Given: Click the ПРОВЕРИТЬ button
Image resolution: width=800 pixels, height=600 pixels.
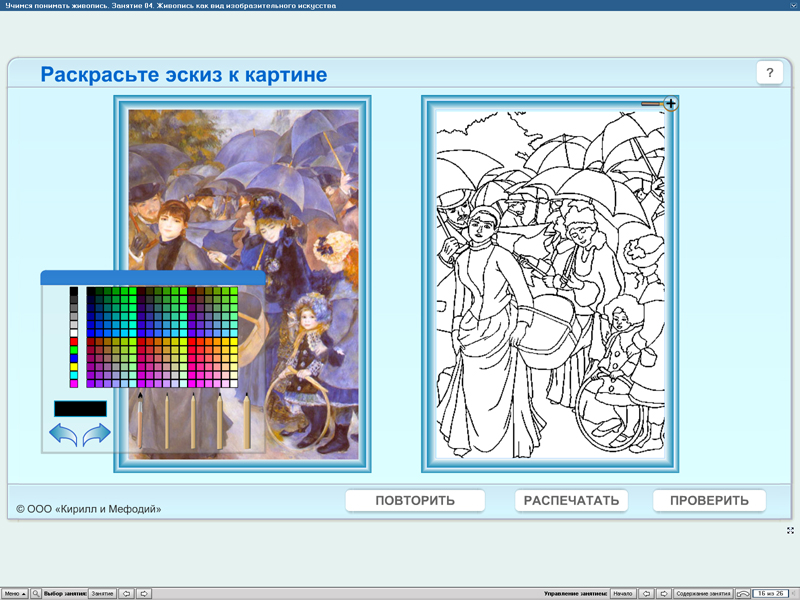Looking at the screenshot, I should click(709, 501).
